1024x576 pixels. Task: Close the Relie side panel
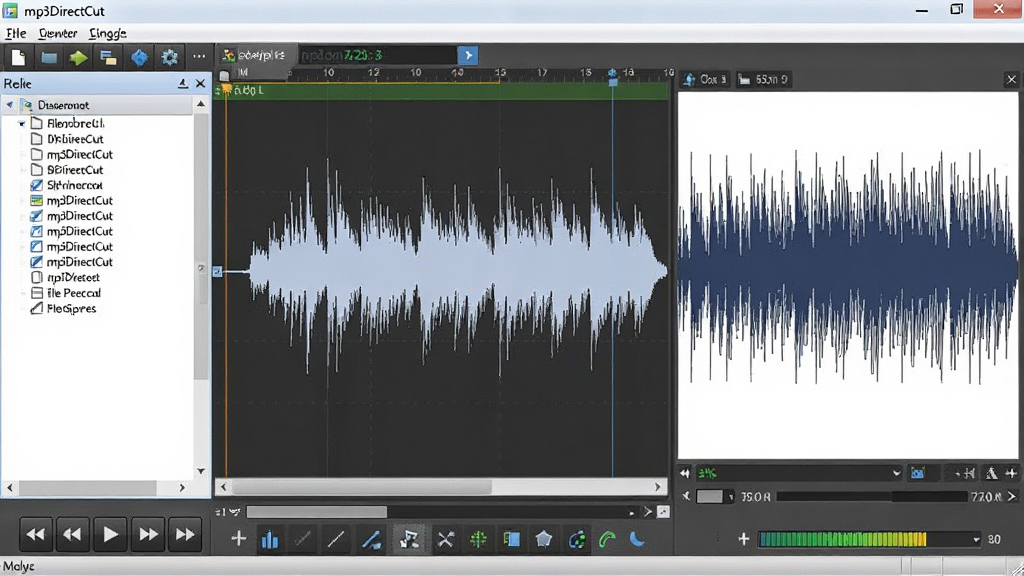click(200, 84)
